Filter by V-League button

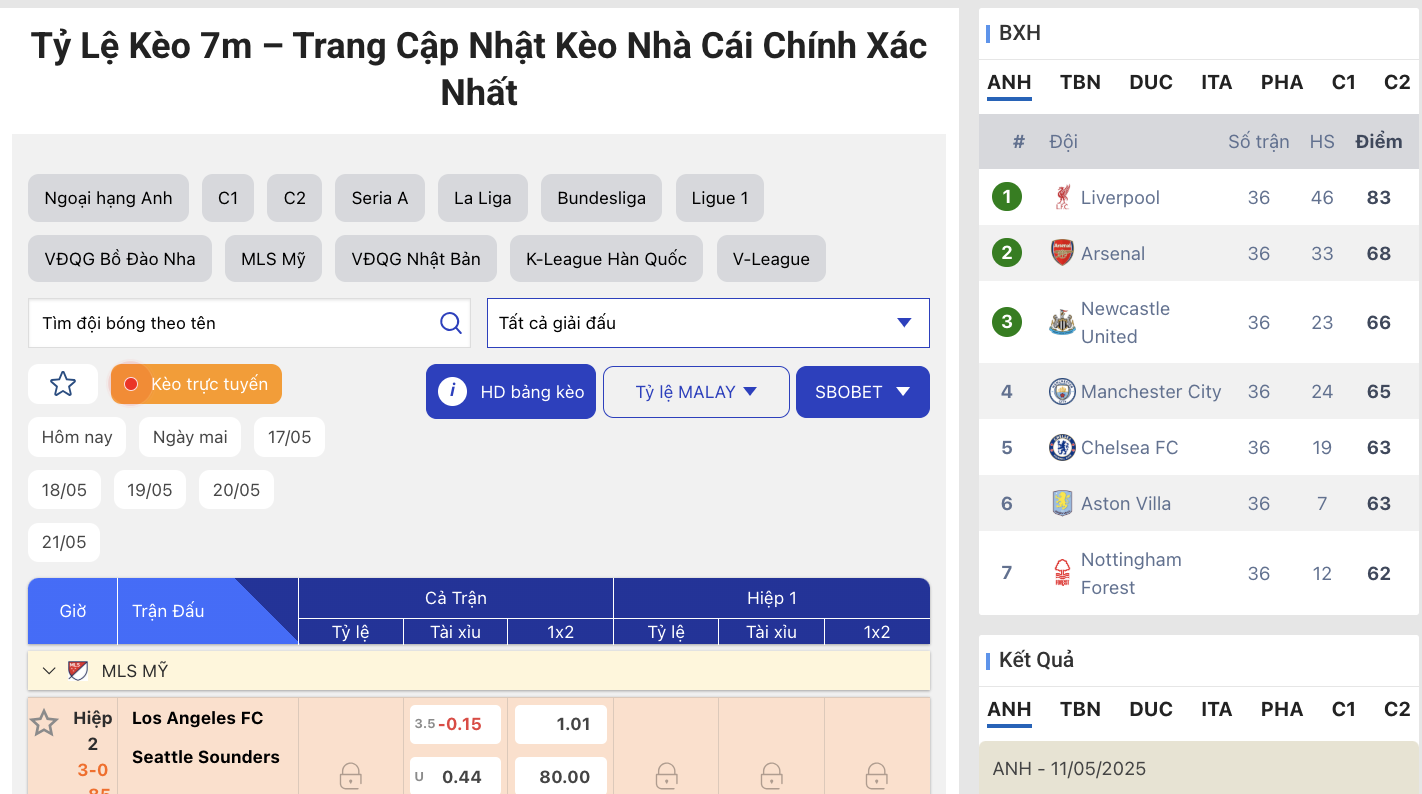point(771,259)
